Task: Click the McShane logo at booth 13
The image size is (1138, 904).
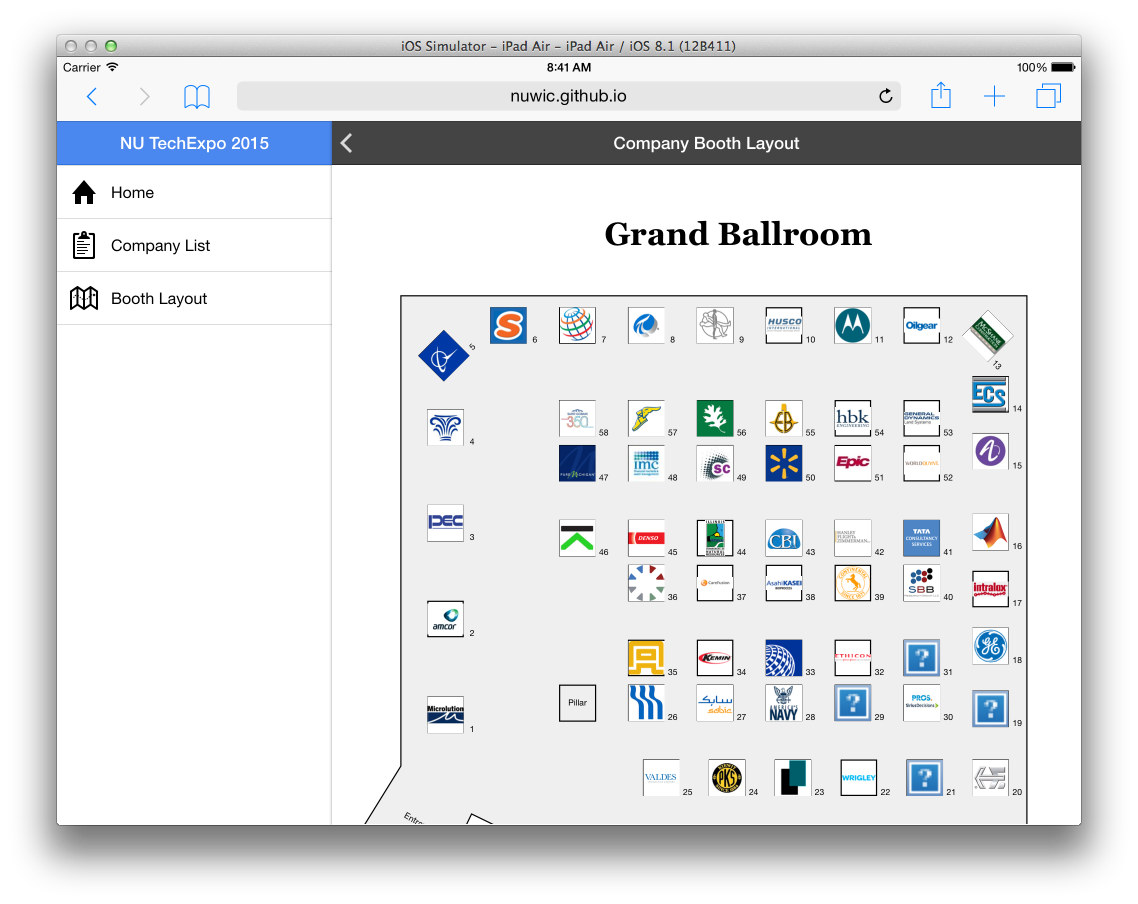Action: (987, 334)
